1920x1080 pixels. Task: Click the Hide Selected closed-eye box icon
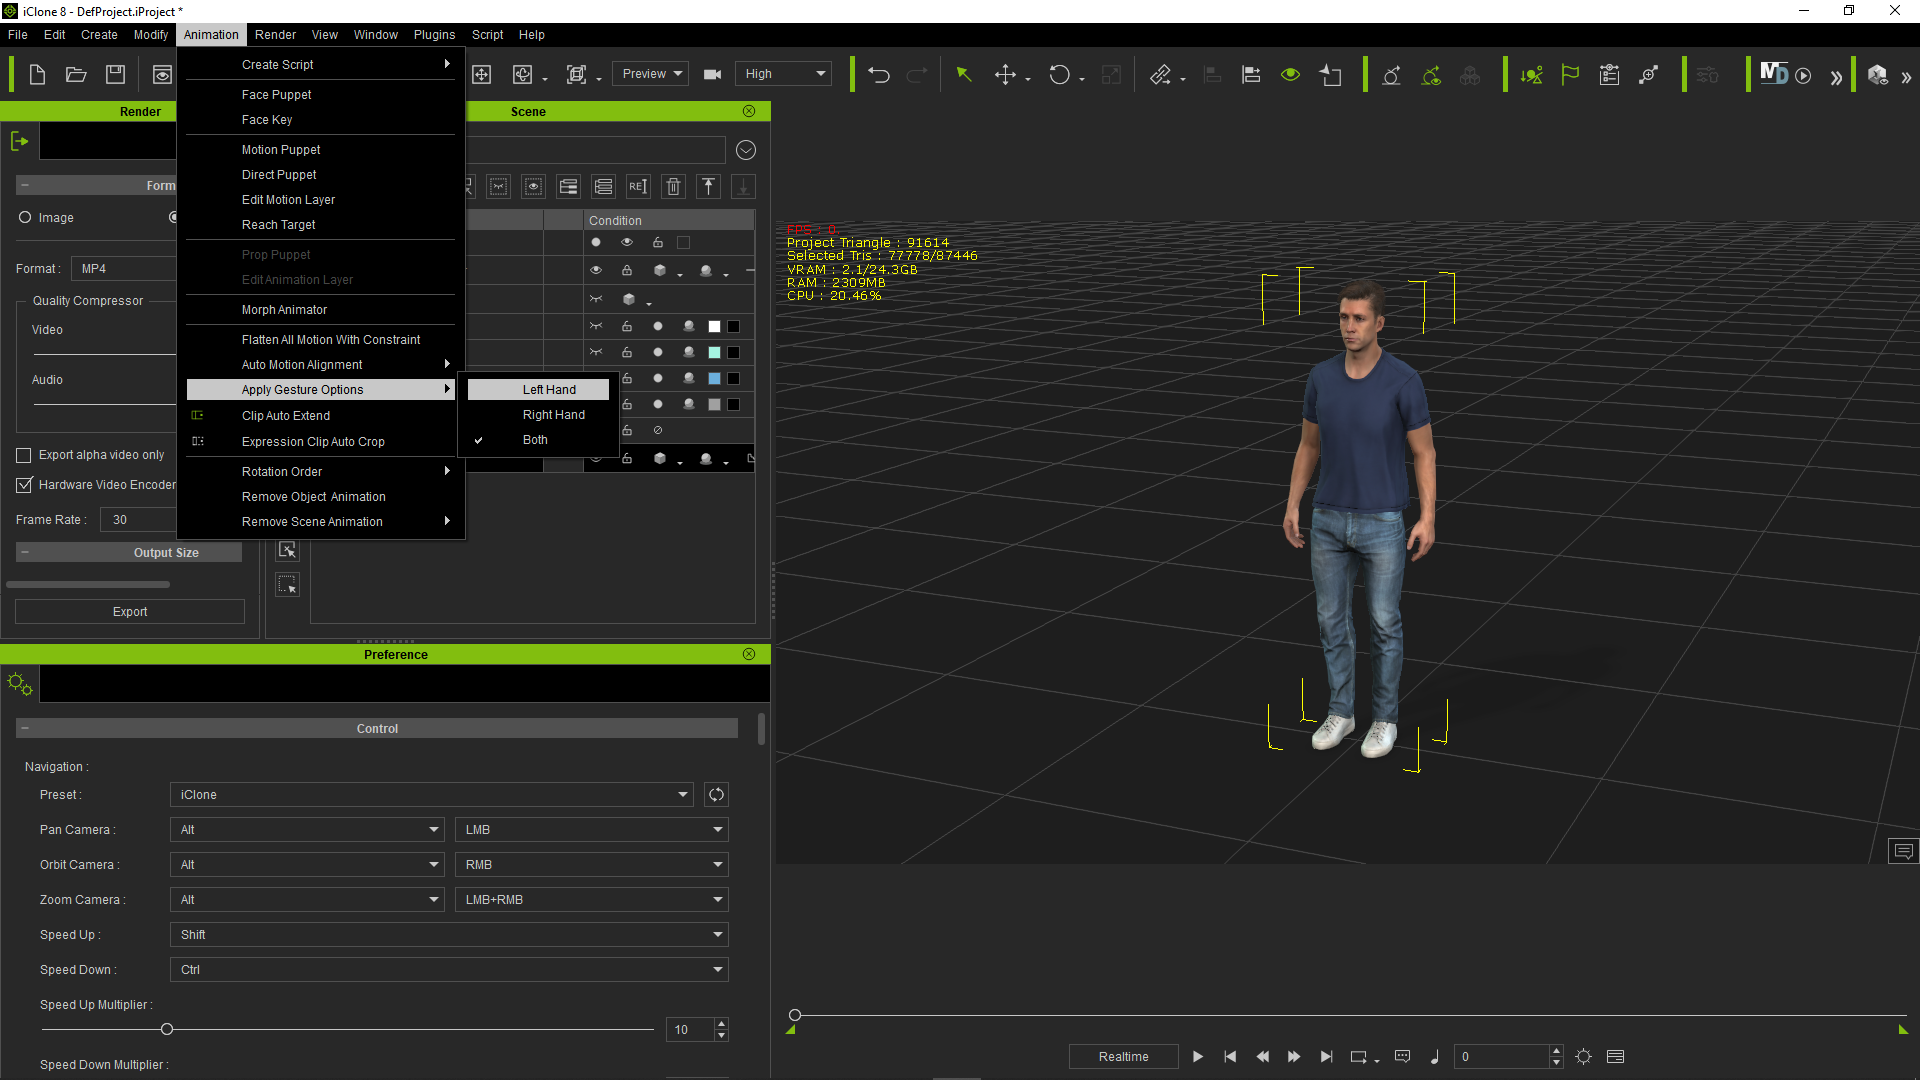499,187
